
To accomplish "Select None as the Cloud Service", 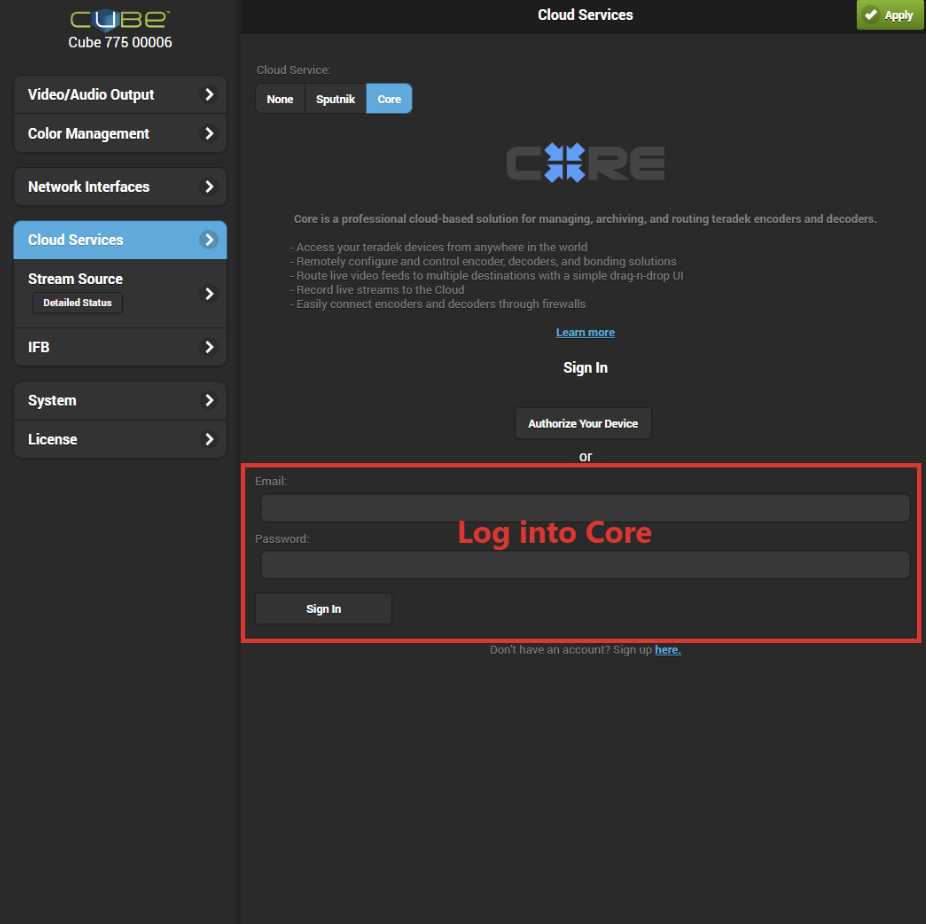I will [279, 98].
